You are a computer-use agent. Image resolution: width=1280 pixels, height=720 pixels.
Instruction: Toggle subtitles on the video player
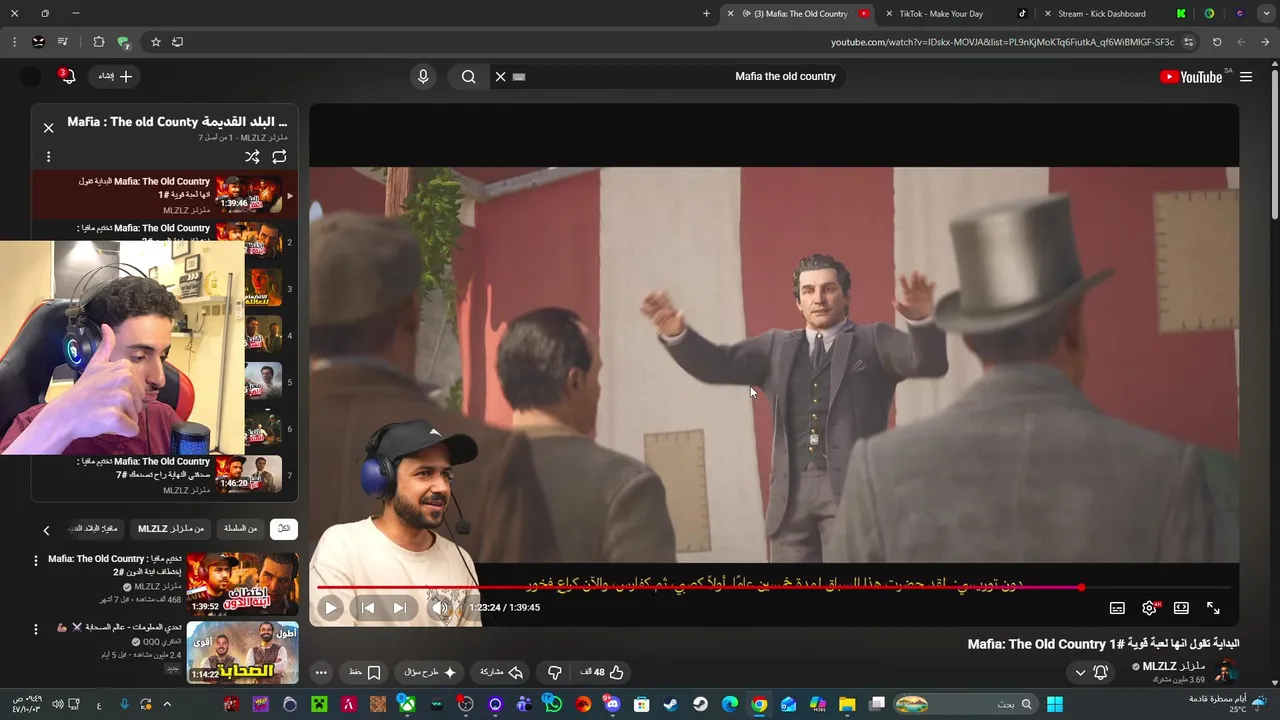point(1117,608)
